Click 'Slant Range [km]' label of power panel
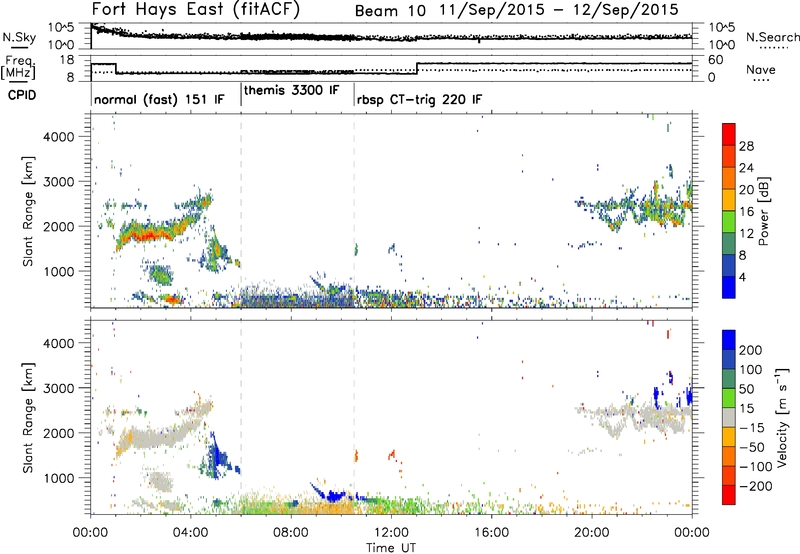 (x=28, y=211)
